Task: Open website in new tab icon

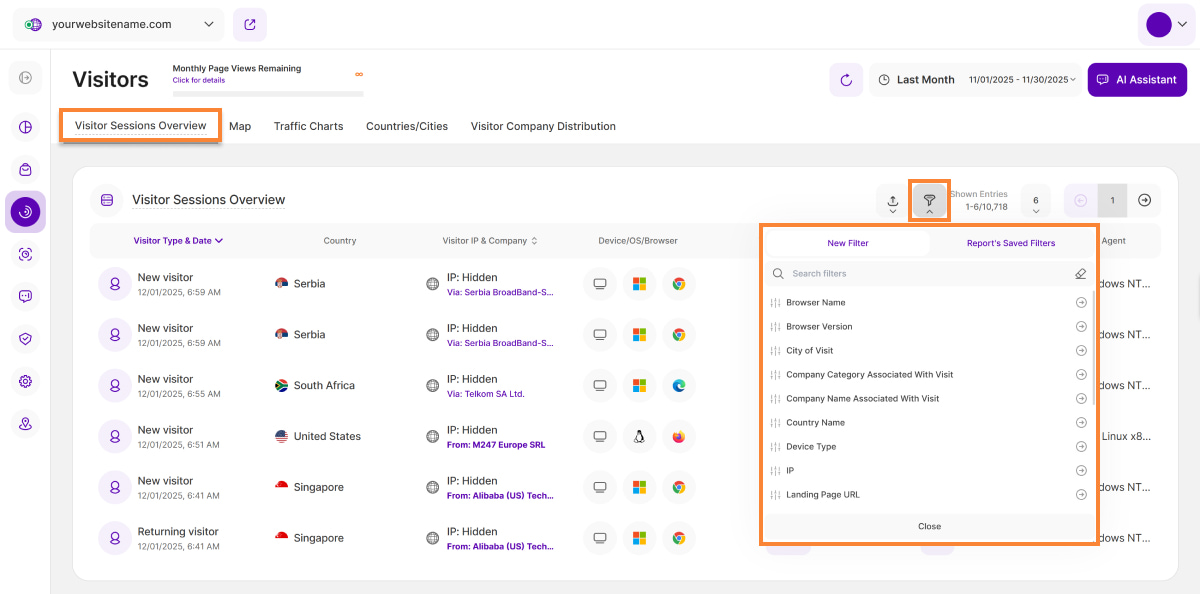Action: tap(249, 24)
